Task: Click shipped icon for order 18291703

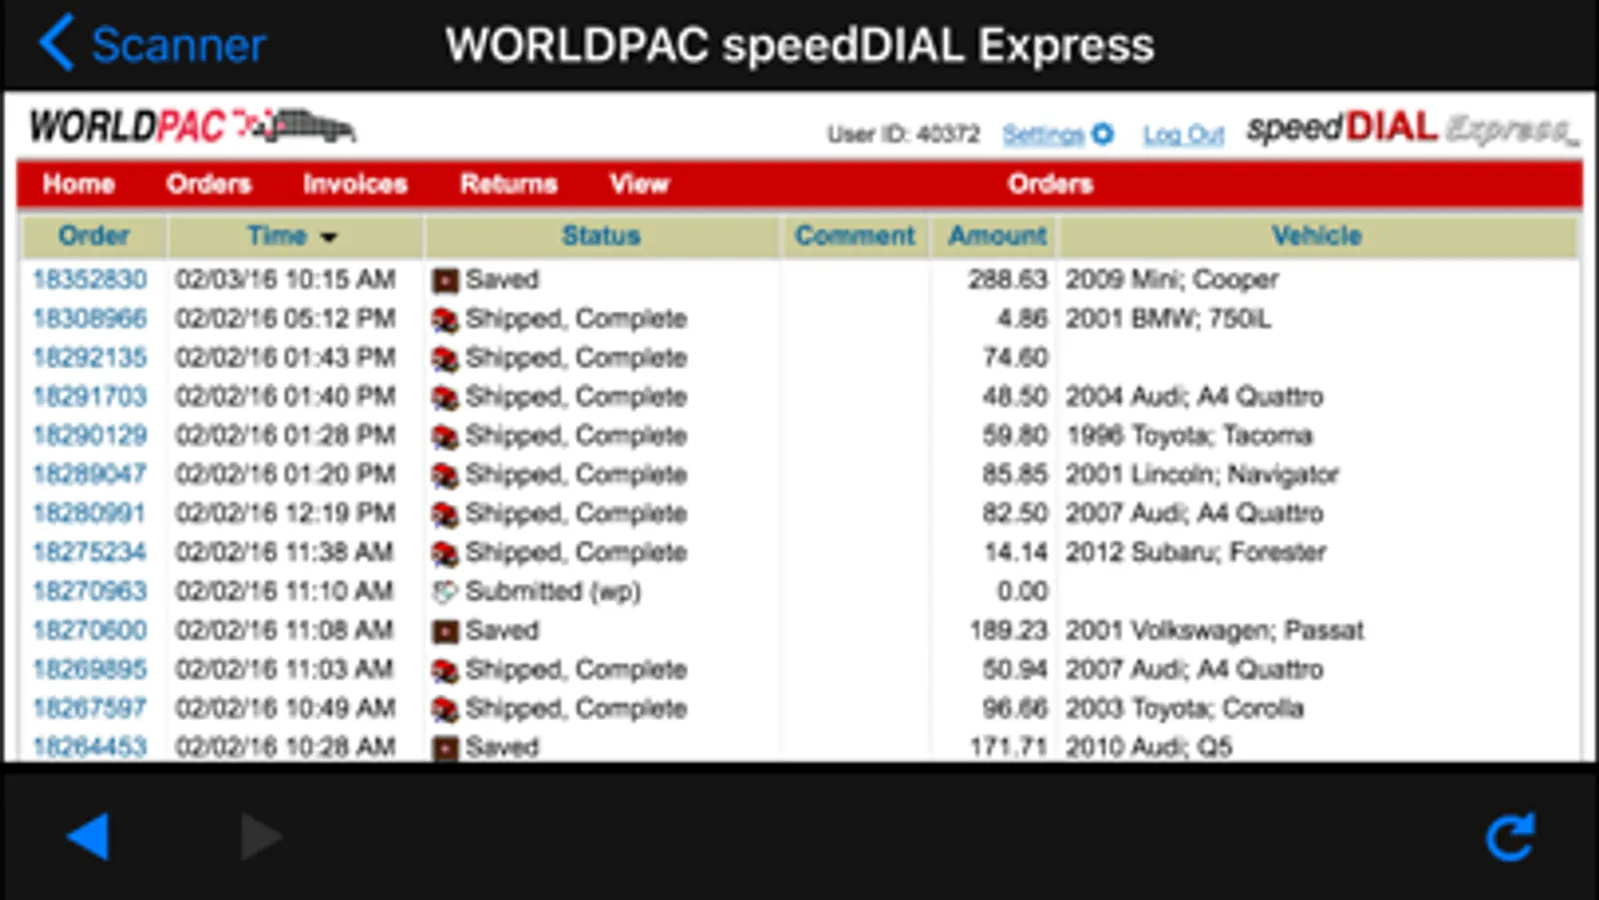Action: click(445, 398)
